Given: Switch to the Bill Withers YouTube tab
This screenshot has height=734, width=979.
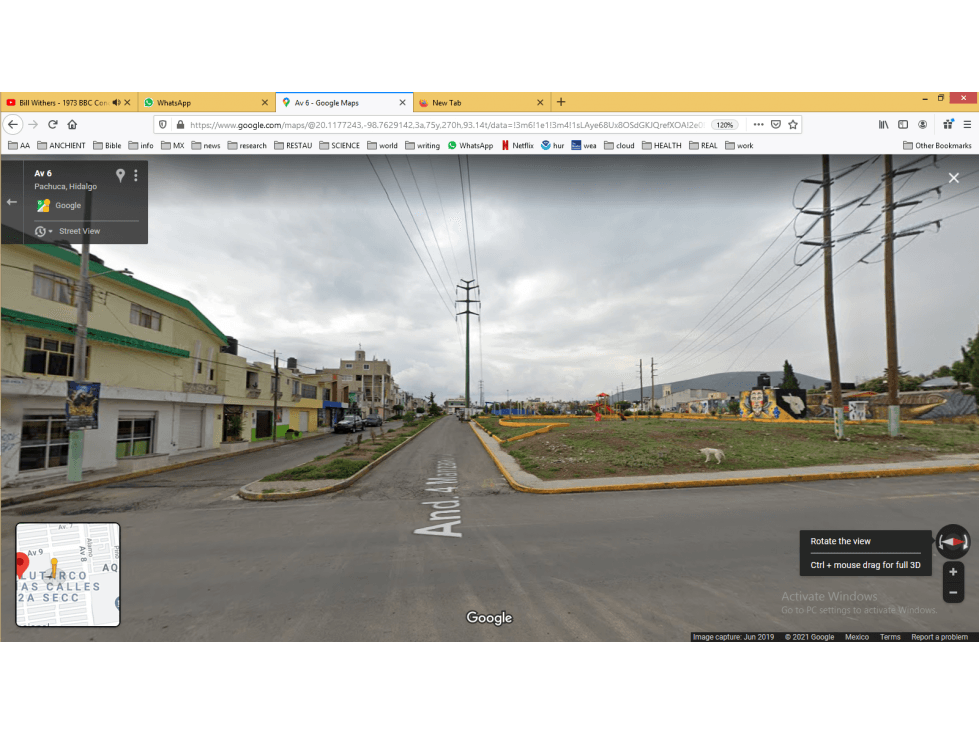Looking at the screenshot, I should [x=69, y=102].
